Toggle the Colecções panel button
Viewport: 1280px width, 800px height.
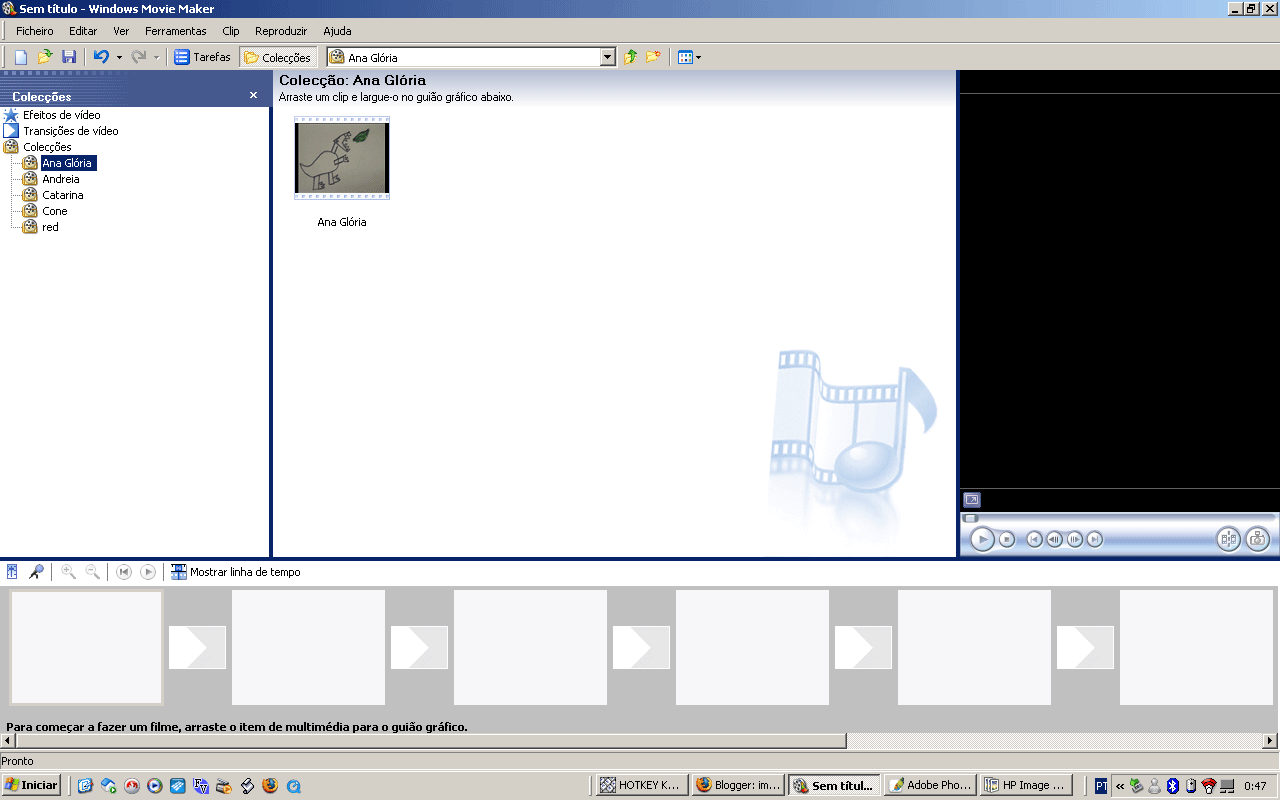[278, 57]
